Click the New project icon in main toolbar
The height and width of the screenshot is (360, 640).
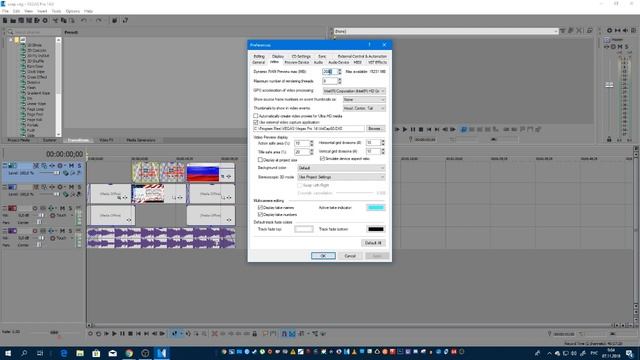click(5, 20)
